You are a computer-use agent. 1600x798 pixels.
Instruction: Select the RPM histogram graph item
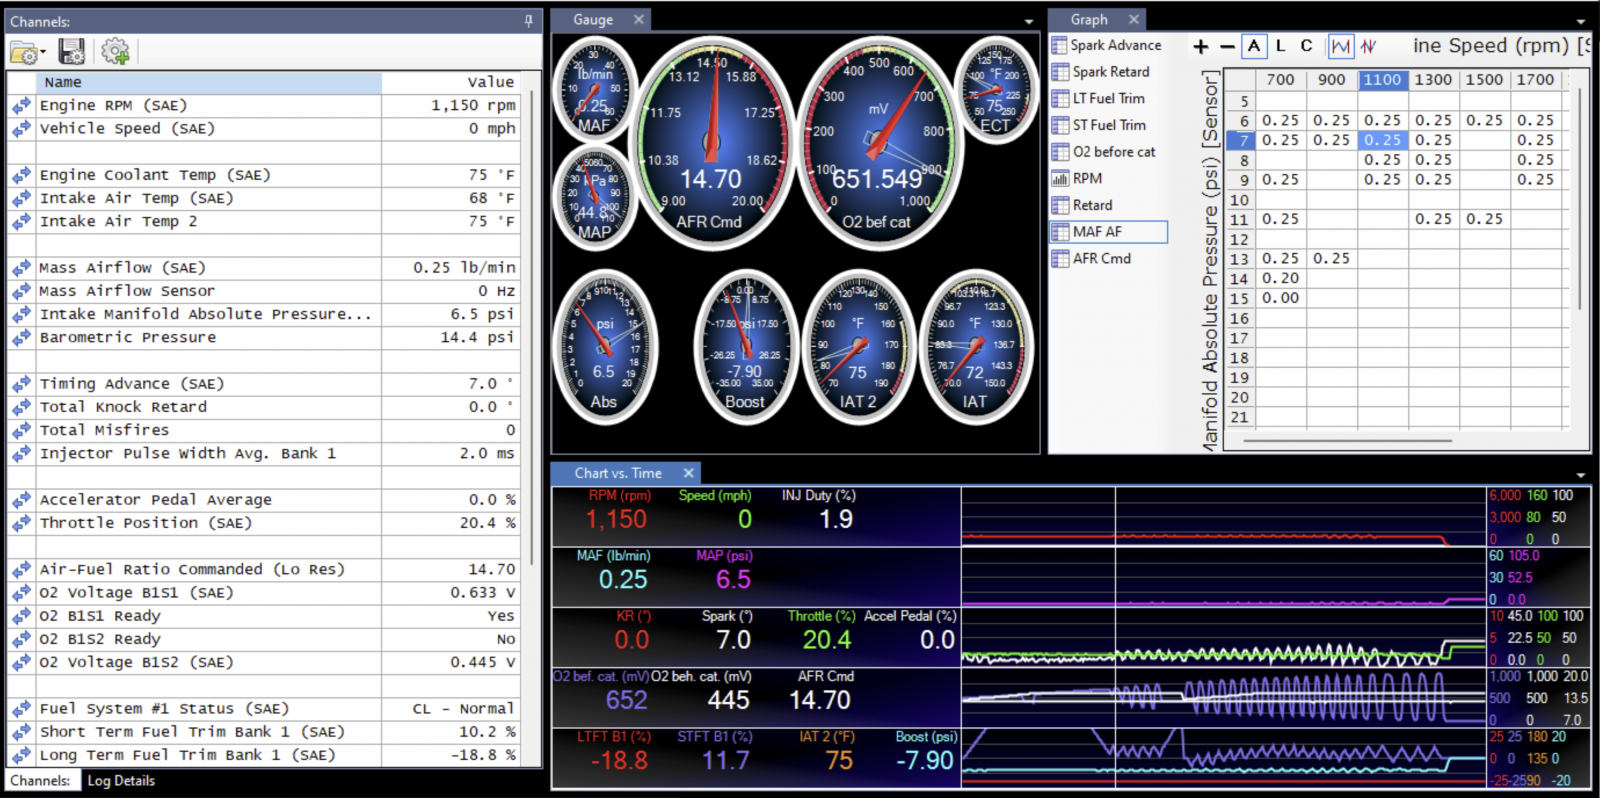[1087, 178]
